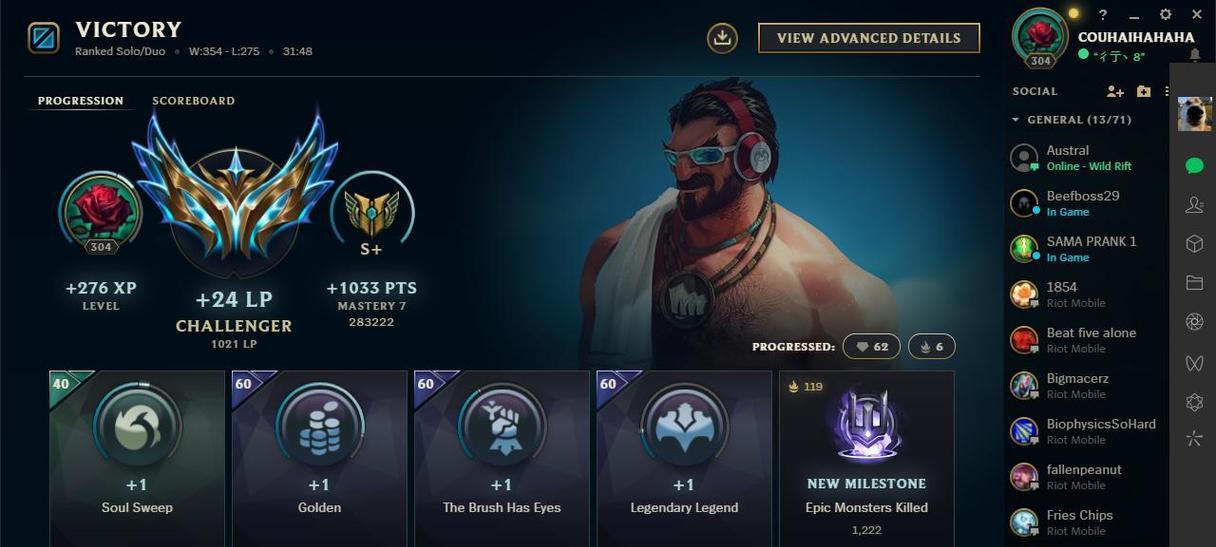Click the folder sidebar icon

(x=1194, y=283)
